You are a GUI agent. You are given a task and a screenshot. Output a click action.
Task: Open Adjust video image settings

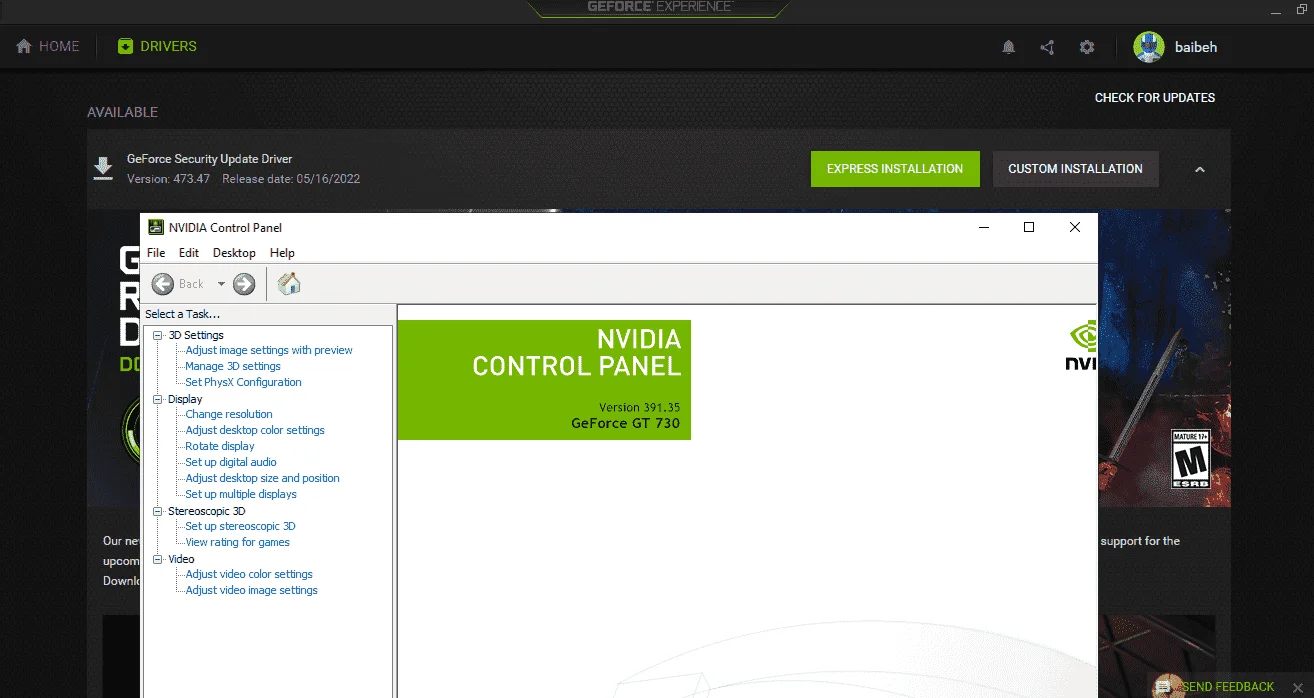251,590
